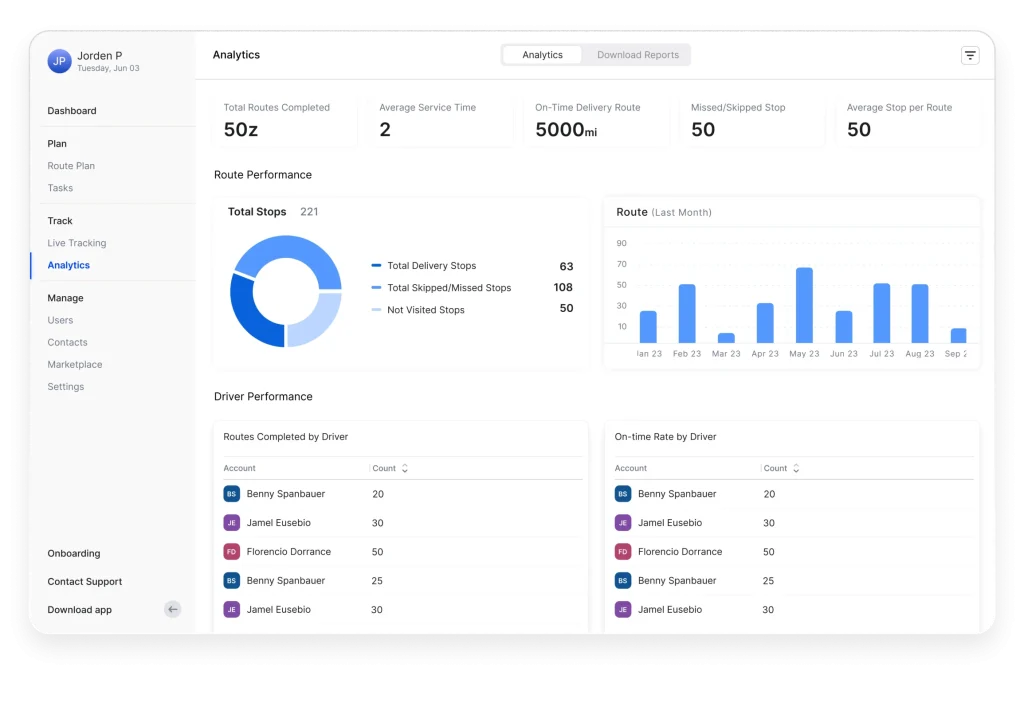
Task: Click the May 23 bar in Route chart
Action: 804,305
